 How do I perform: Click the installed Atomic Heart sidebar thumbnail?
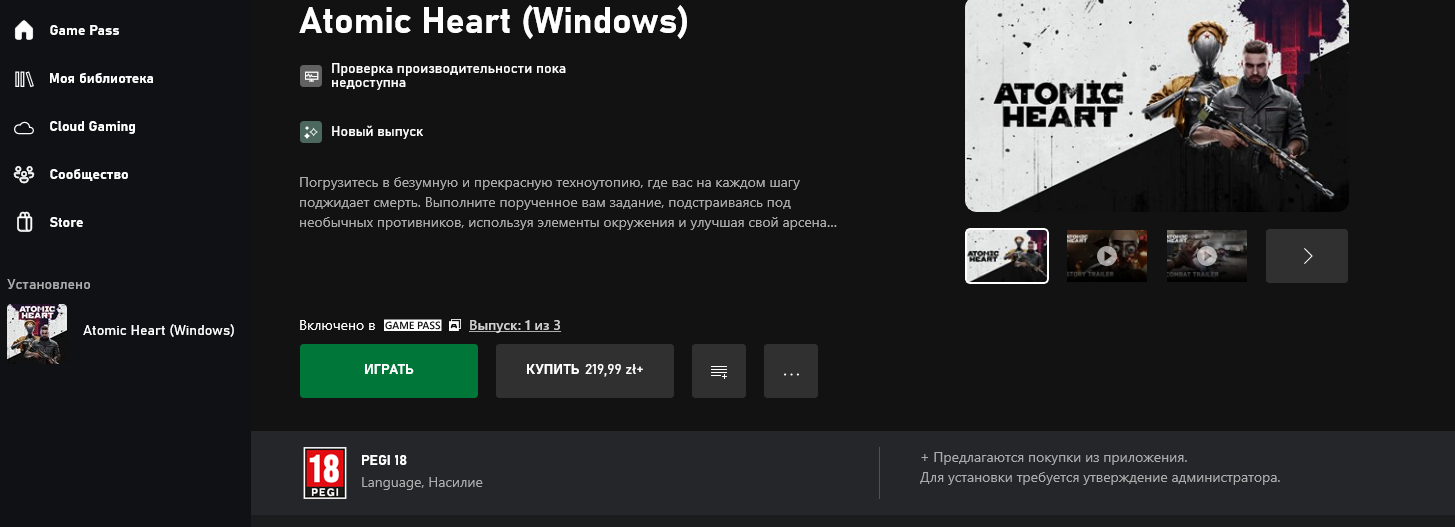coord(37,333)
